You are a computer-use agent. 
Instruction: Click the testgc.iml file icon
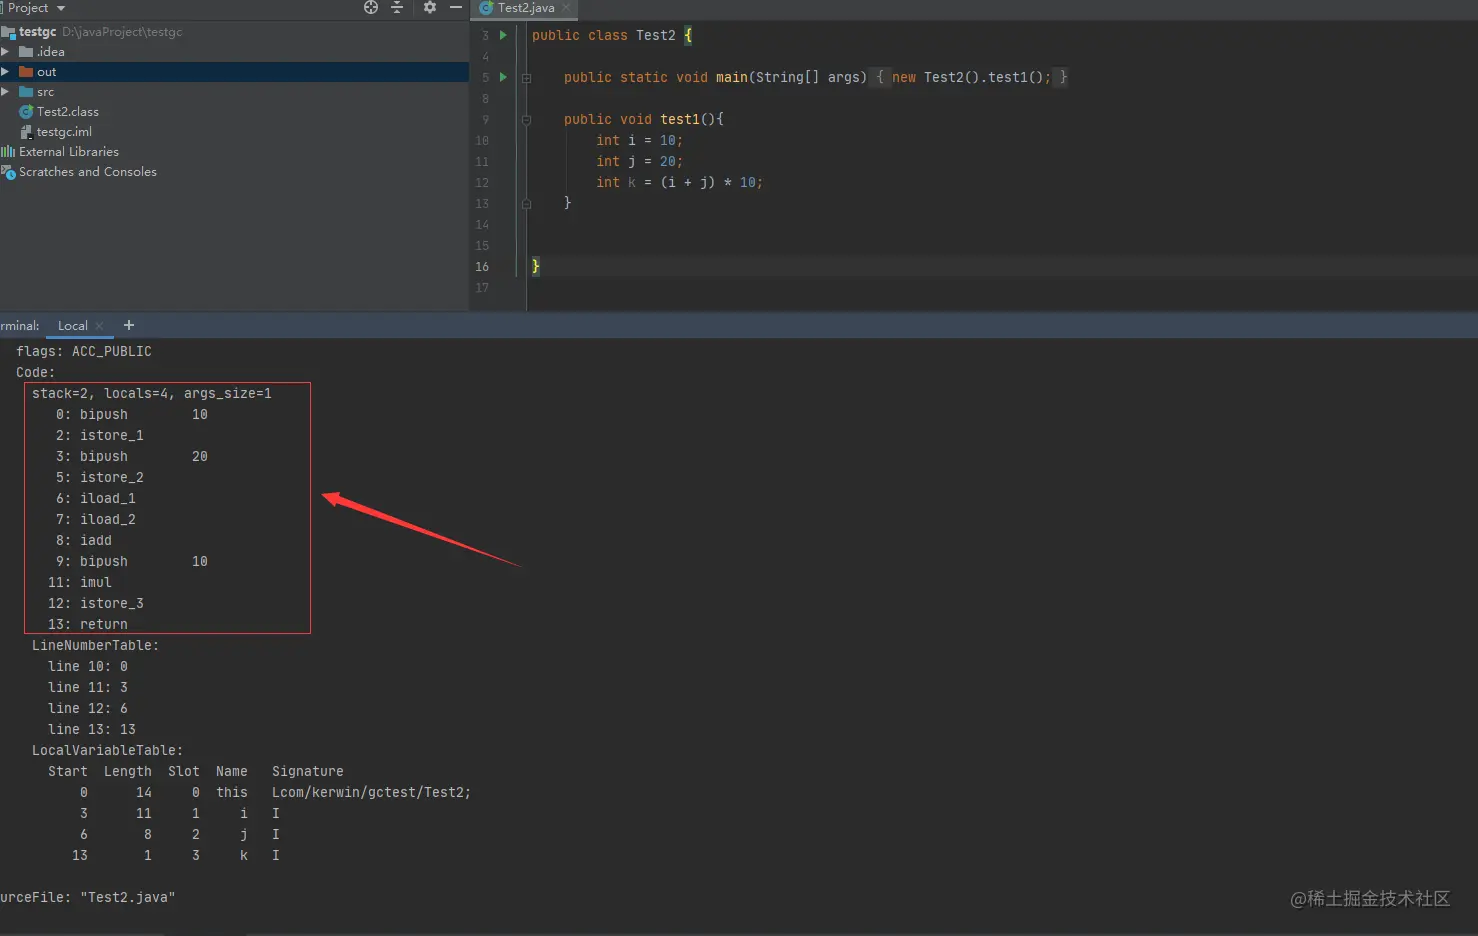point(26,132)
